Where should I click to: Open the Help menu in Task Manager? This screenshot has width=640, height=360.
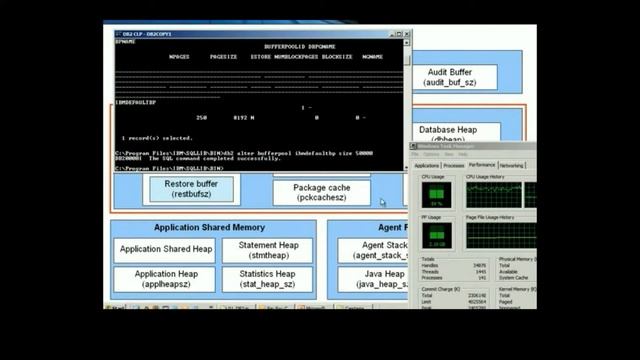(462, 154)
